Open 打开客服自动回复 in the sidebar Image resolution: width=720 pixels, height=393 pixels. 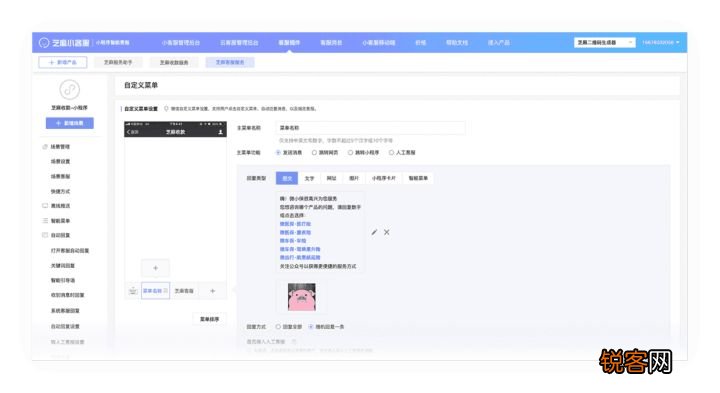[70, 251]
